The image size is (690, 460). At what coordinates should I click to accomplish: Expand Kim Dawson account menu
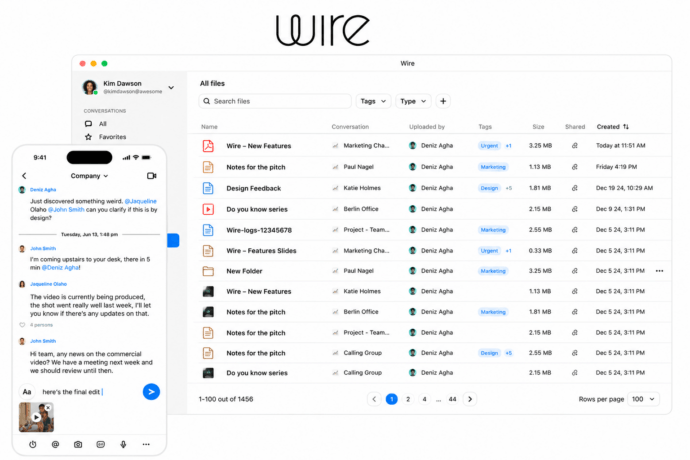[x=171, y=88]
